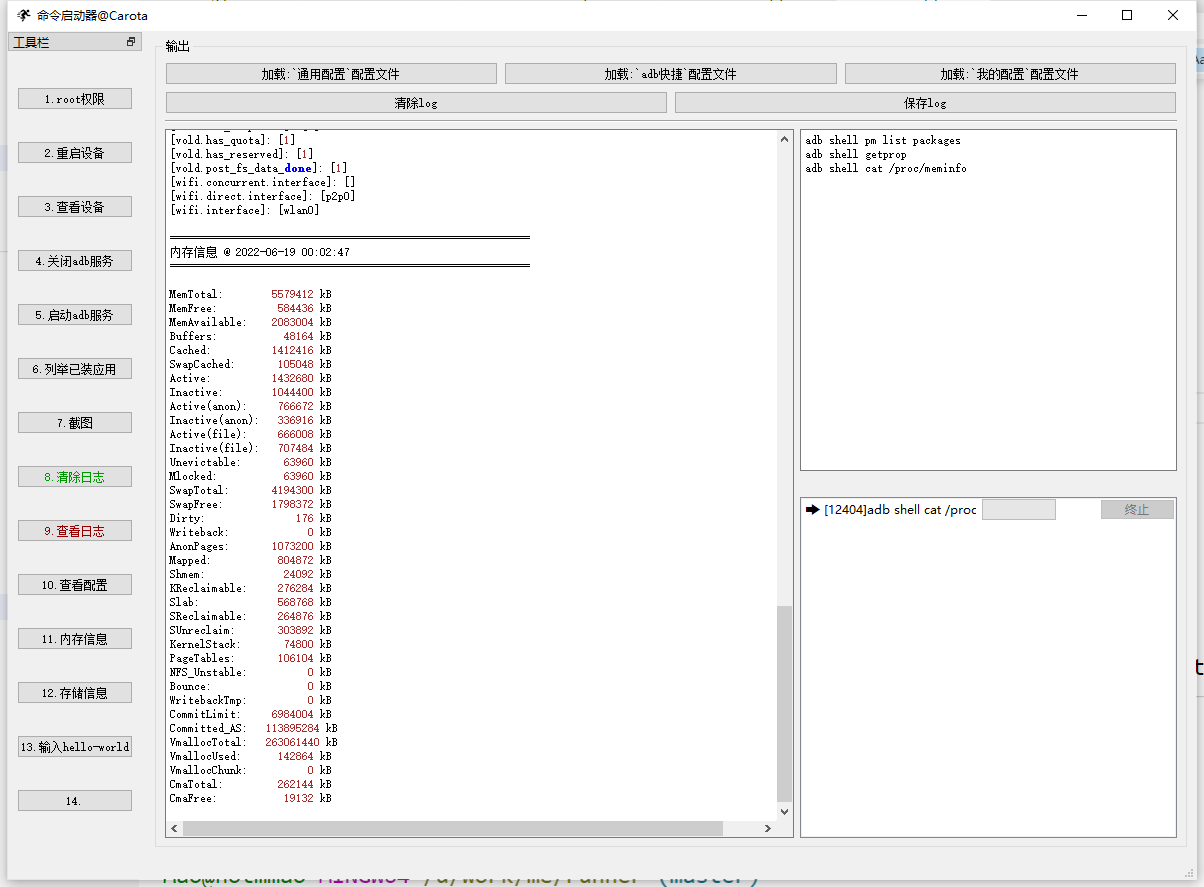This screenshot has width=1204, height=887.
Task: Take a screenshot with 7.截图
Action: click(x=74, y=422)
